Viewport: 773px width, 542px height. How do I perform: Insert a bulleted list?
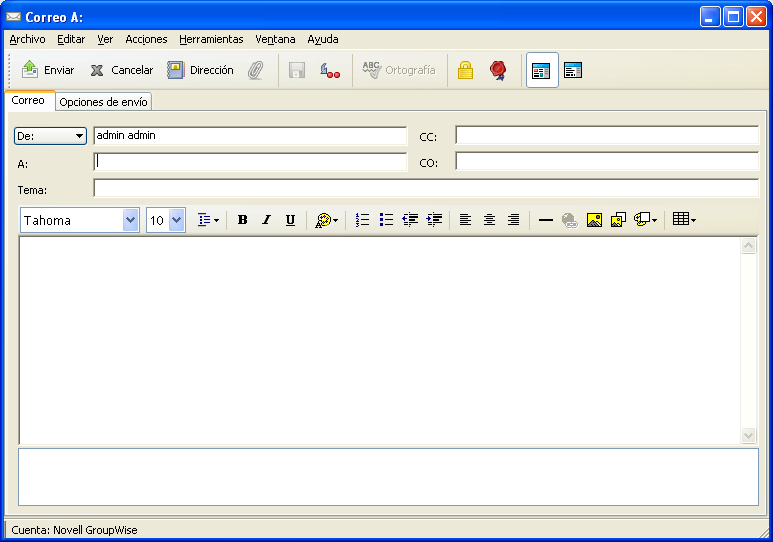386,220
